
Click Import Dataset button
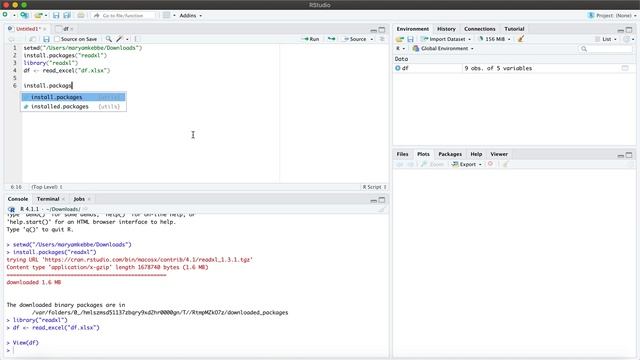pyautogui.click(x=446, y=39)
